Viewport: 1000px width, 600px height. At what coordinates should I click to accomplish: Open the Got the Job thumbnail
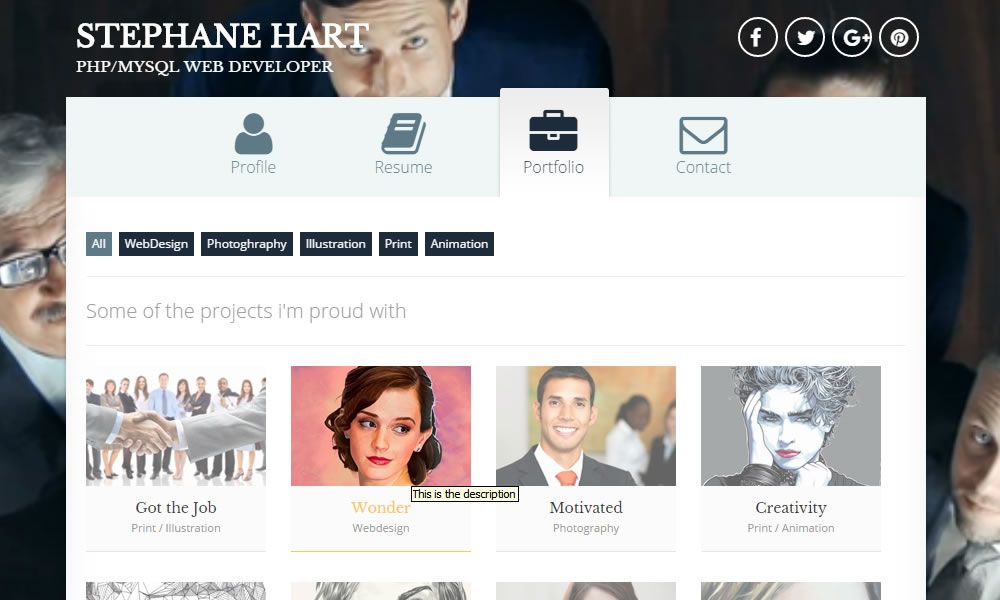[x=176, y=426]
